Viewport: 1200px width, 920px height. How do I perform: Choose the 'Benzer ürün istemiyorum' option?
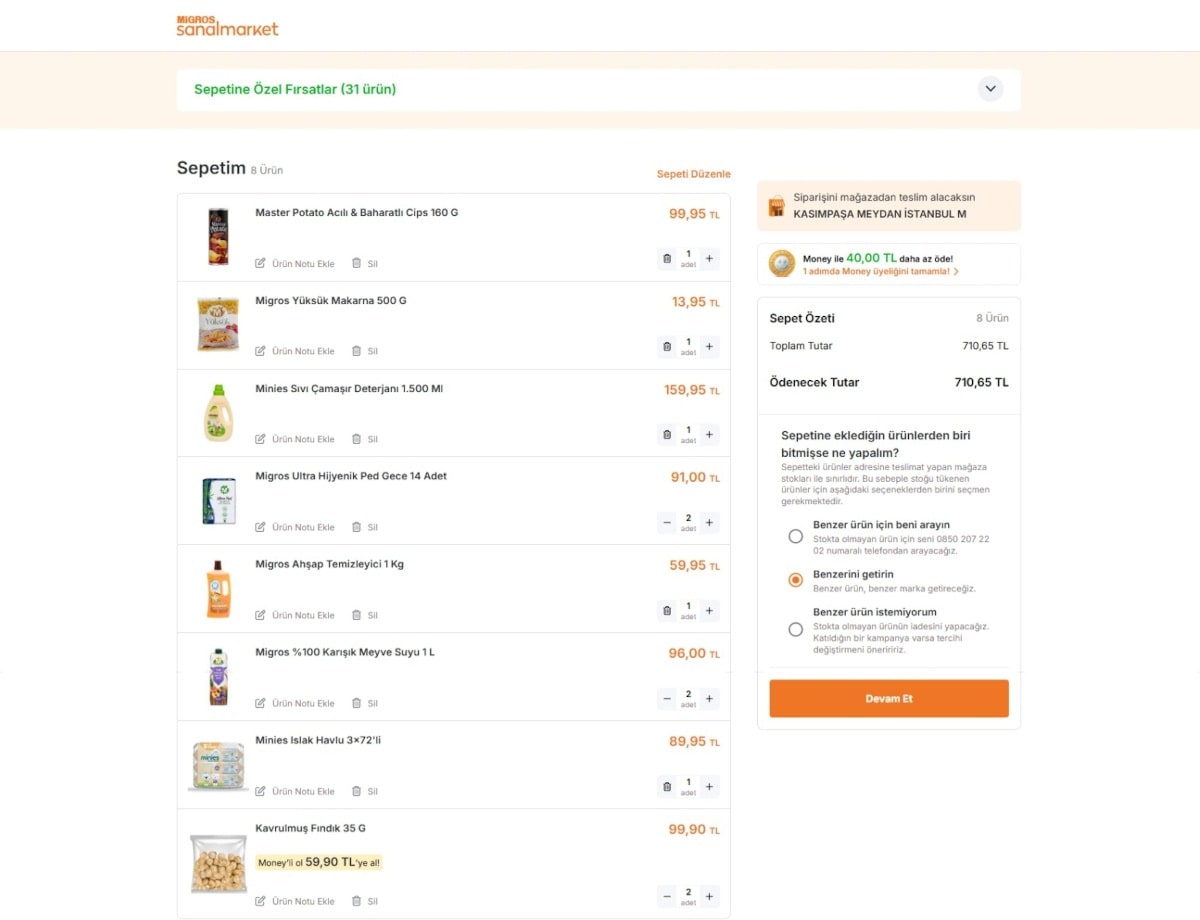click(x=795, y=630)
